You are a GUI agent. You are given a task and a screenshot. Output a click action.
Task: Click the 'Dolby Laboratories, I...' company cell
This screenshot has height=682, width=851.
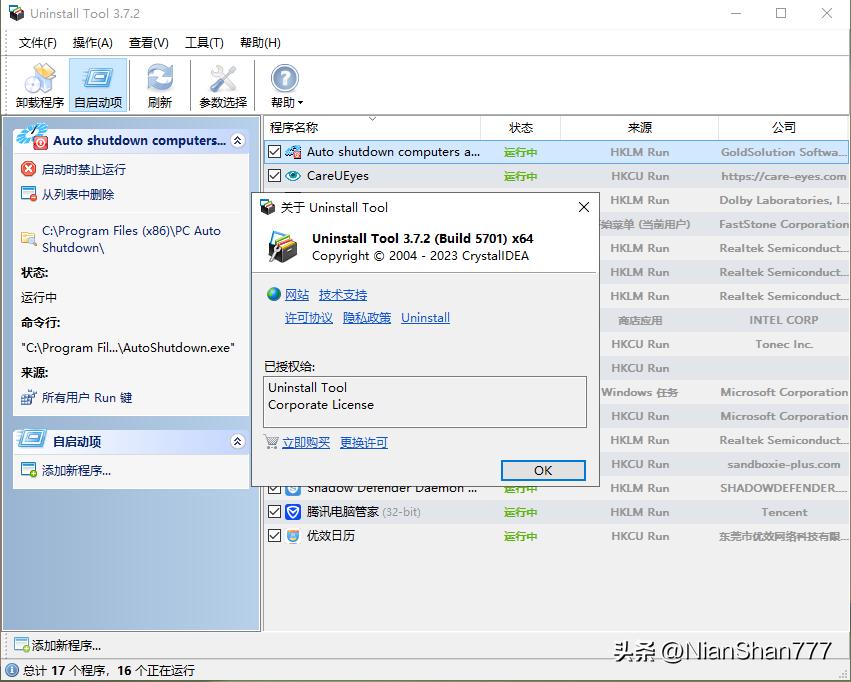pos(784,200)
